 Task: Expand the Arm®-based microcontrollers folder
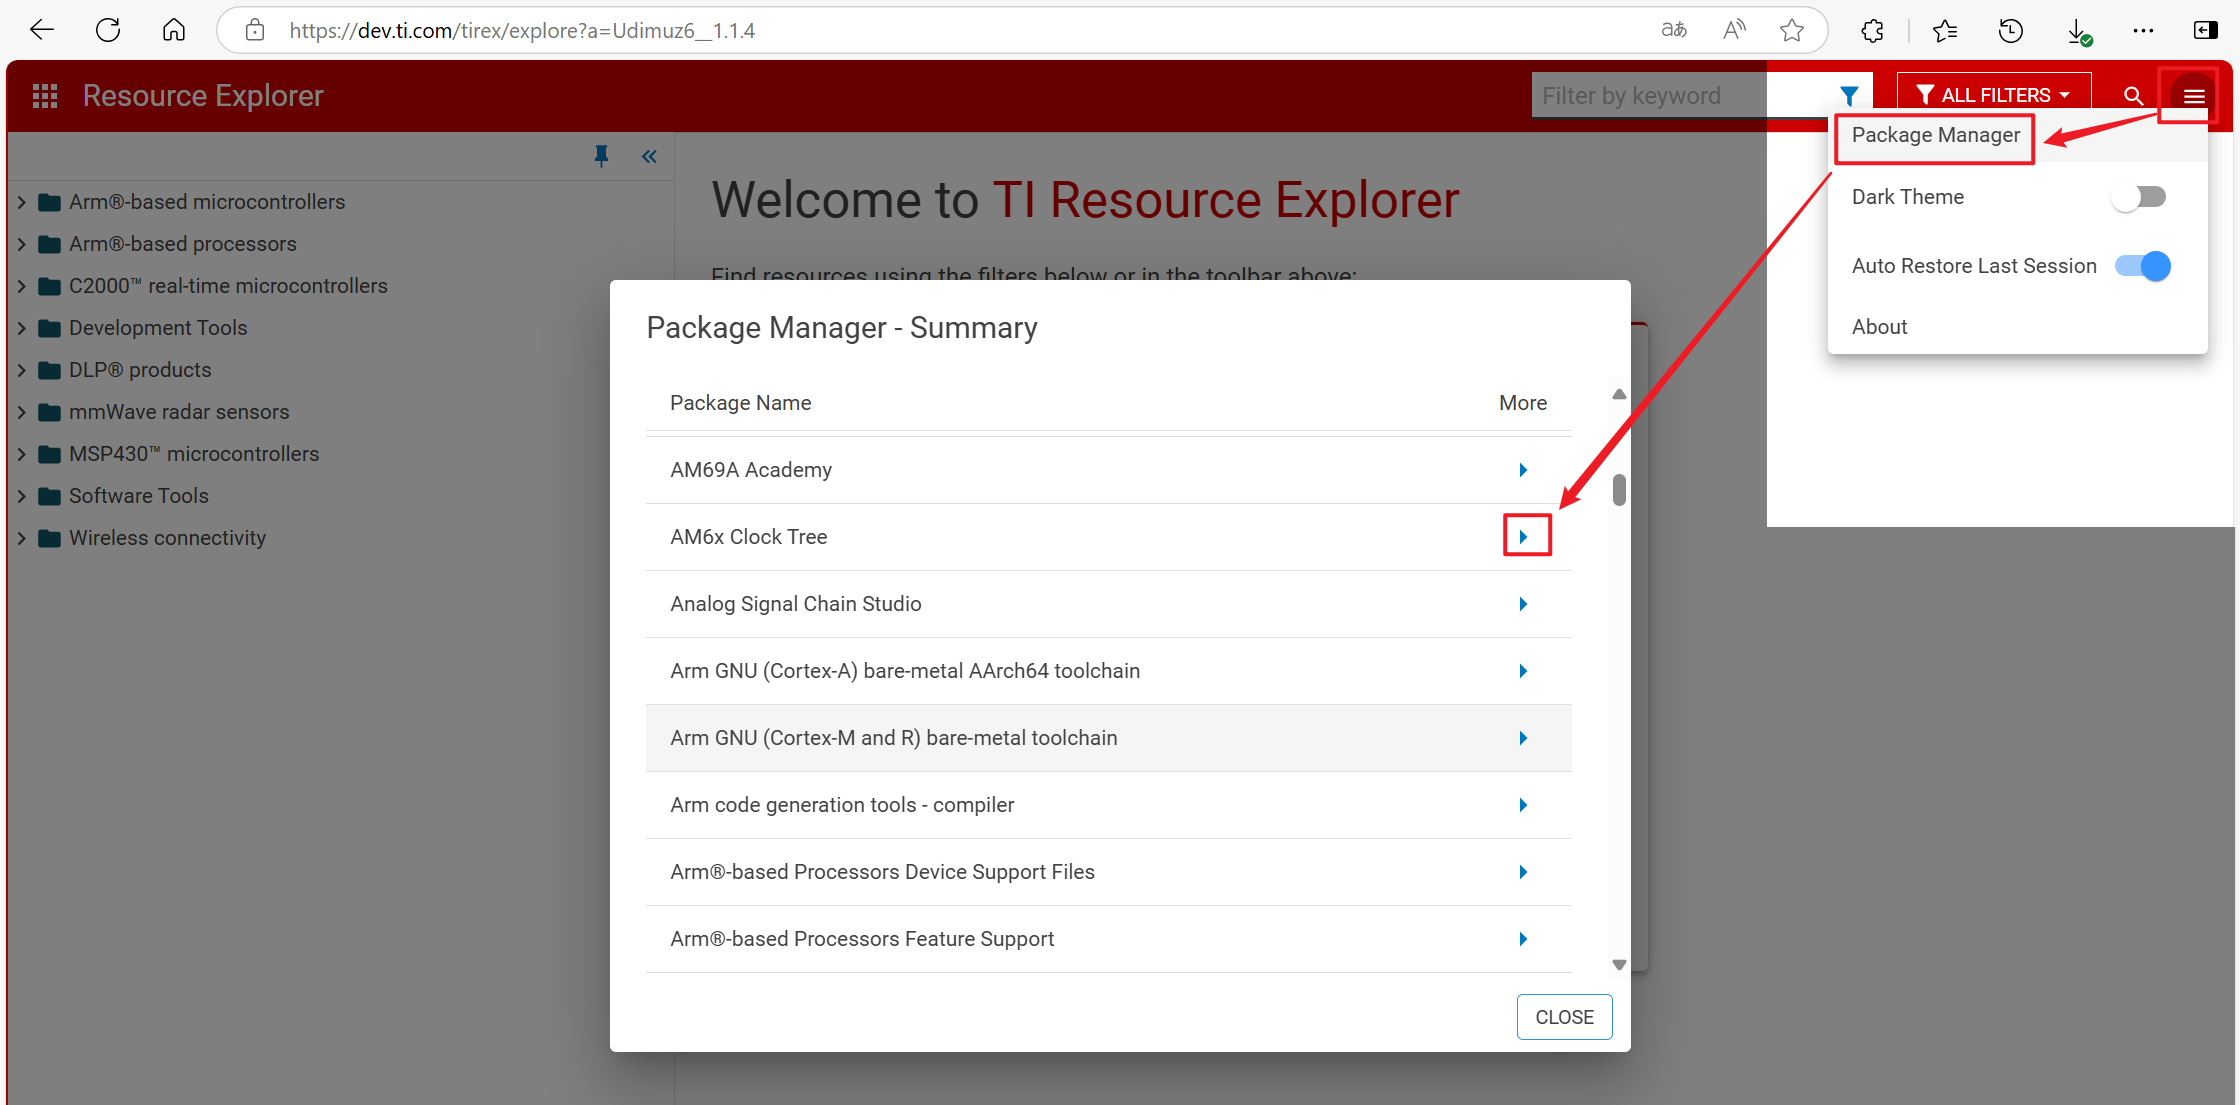[x=21, y=202]
